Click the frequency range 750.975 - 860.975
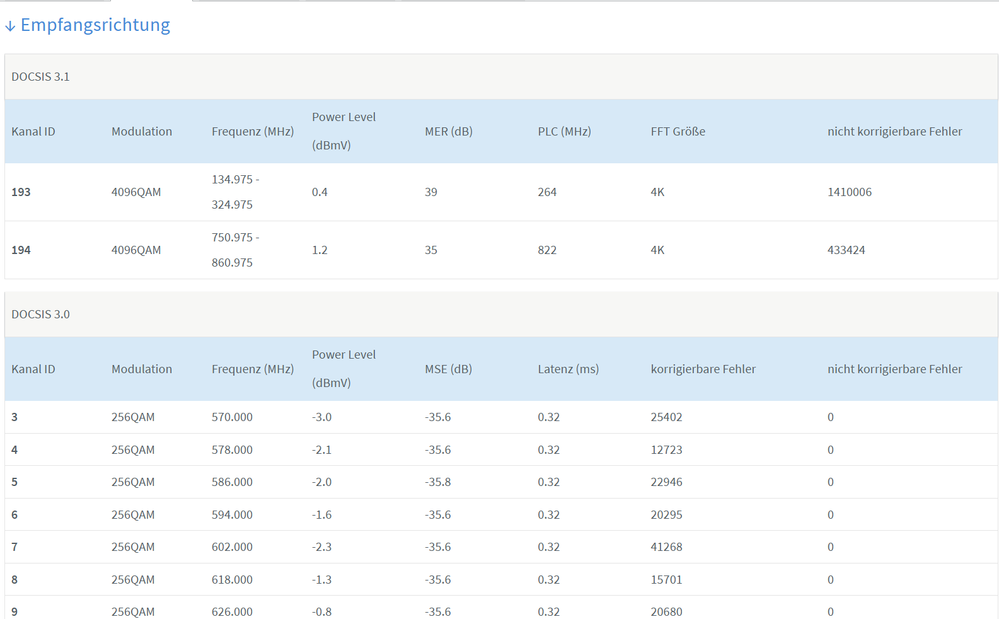This screenshot has height=619, width=999. (x=235, y=250)
